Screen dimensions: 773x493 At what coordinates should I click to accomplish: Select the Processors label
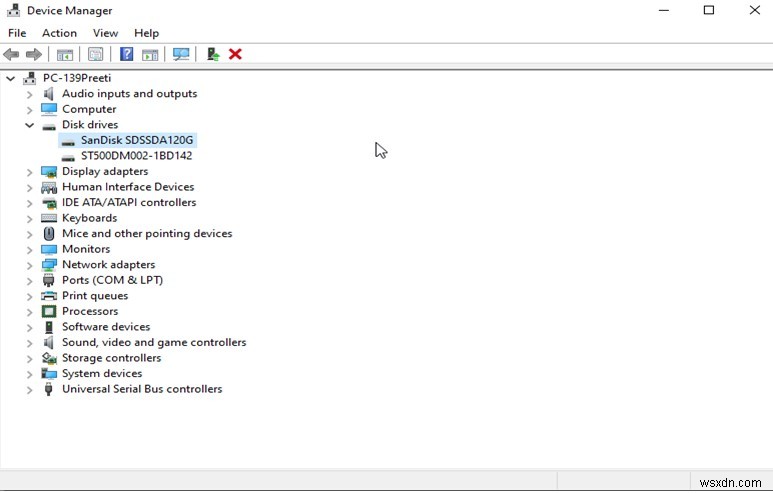click(90, 312)
